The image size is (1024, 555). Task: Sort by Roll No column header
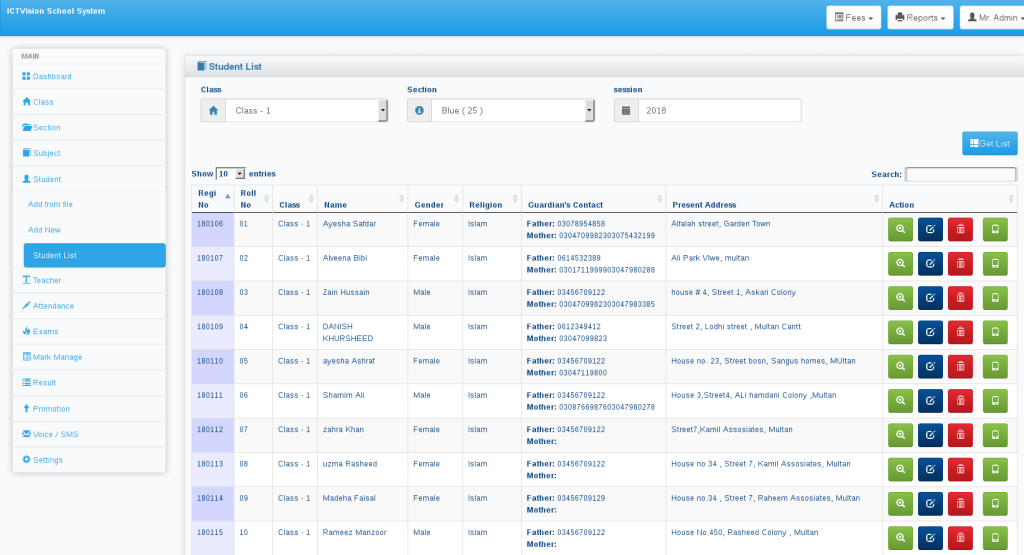point(253,199)
